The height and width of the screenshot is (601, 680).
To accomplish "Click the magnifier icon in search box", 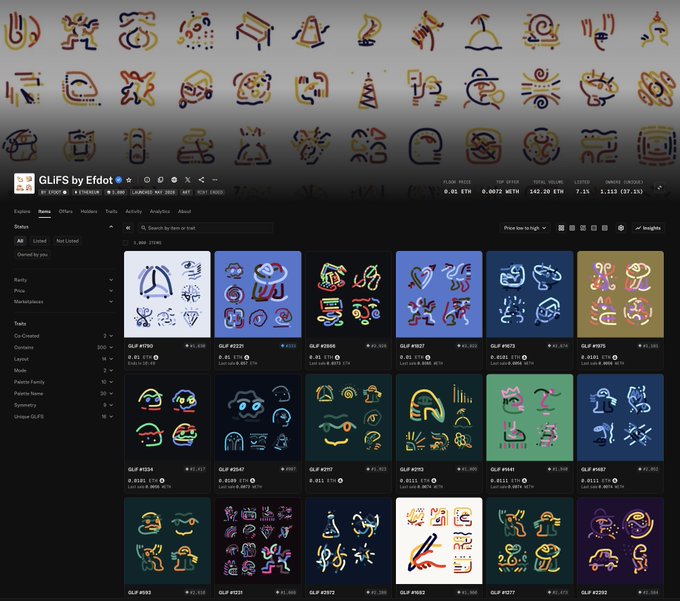I will point(143,228).
